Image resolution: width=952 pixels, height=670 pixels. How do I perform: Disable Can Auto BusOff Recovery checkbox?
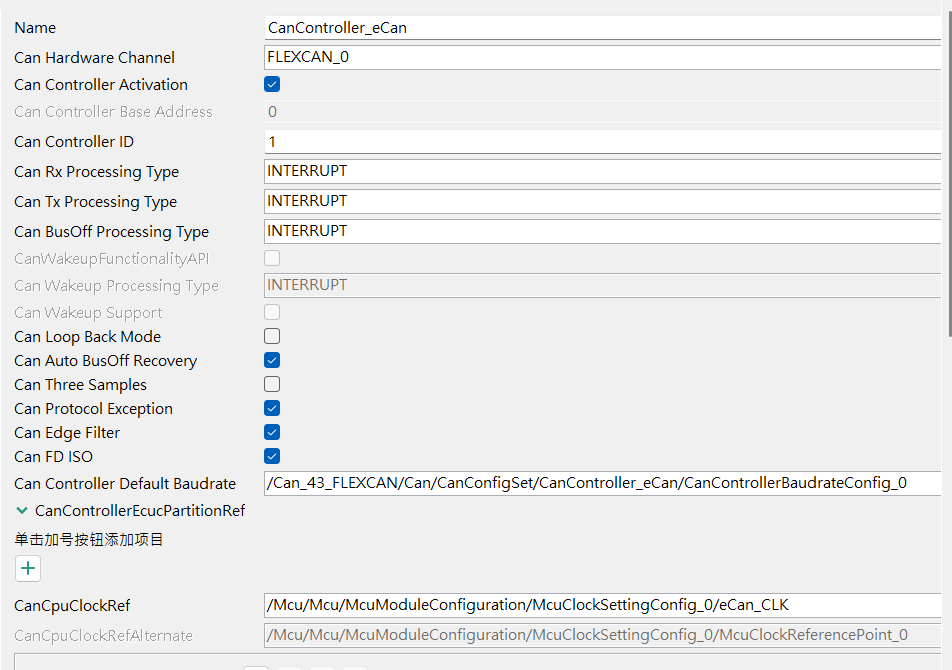click(272, 360)
